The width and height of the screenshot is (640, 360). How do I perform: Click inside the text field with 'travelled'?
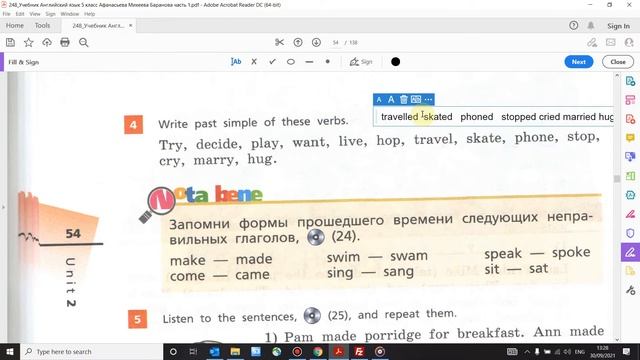pos(493,117)
